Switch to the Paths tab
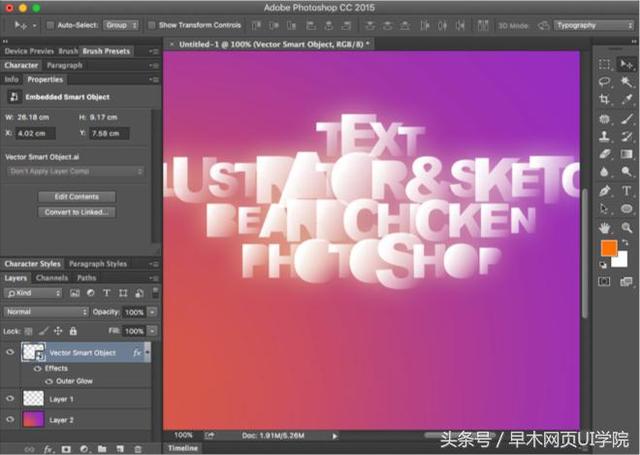640x455 pixels. pos(87,278)
